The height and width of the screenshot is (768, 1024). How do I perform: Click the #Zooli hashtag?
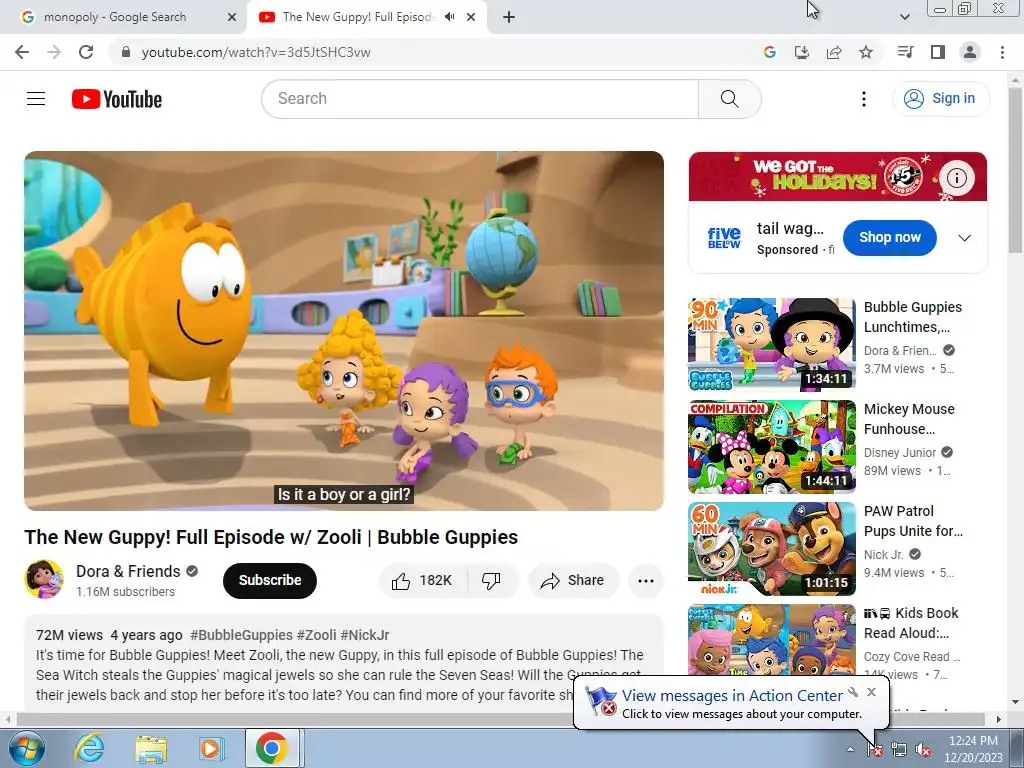point(316,635)
